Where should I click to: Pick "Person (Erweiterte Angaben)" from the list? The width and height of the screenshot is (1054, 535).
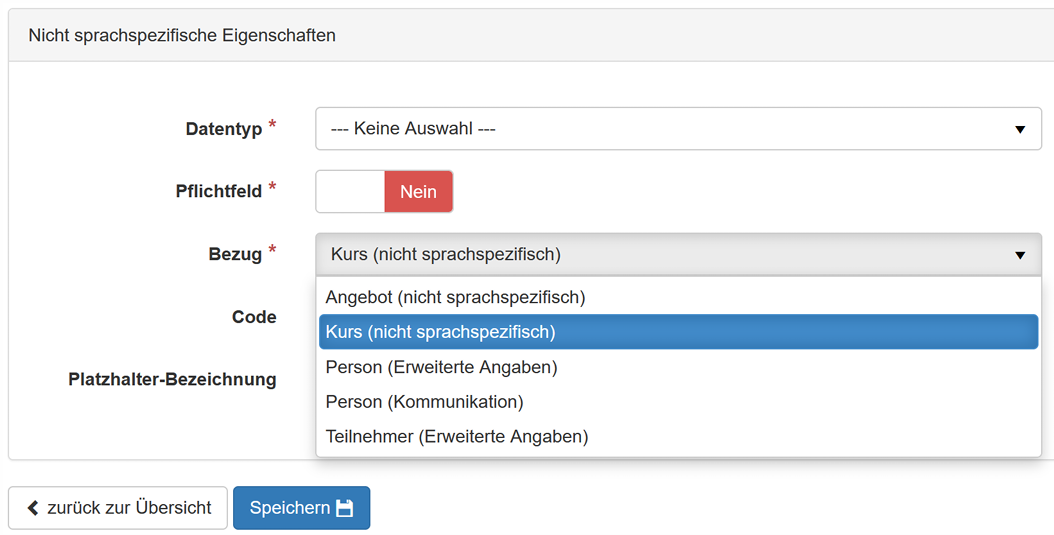coord(441,367)
